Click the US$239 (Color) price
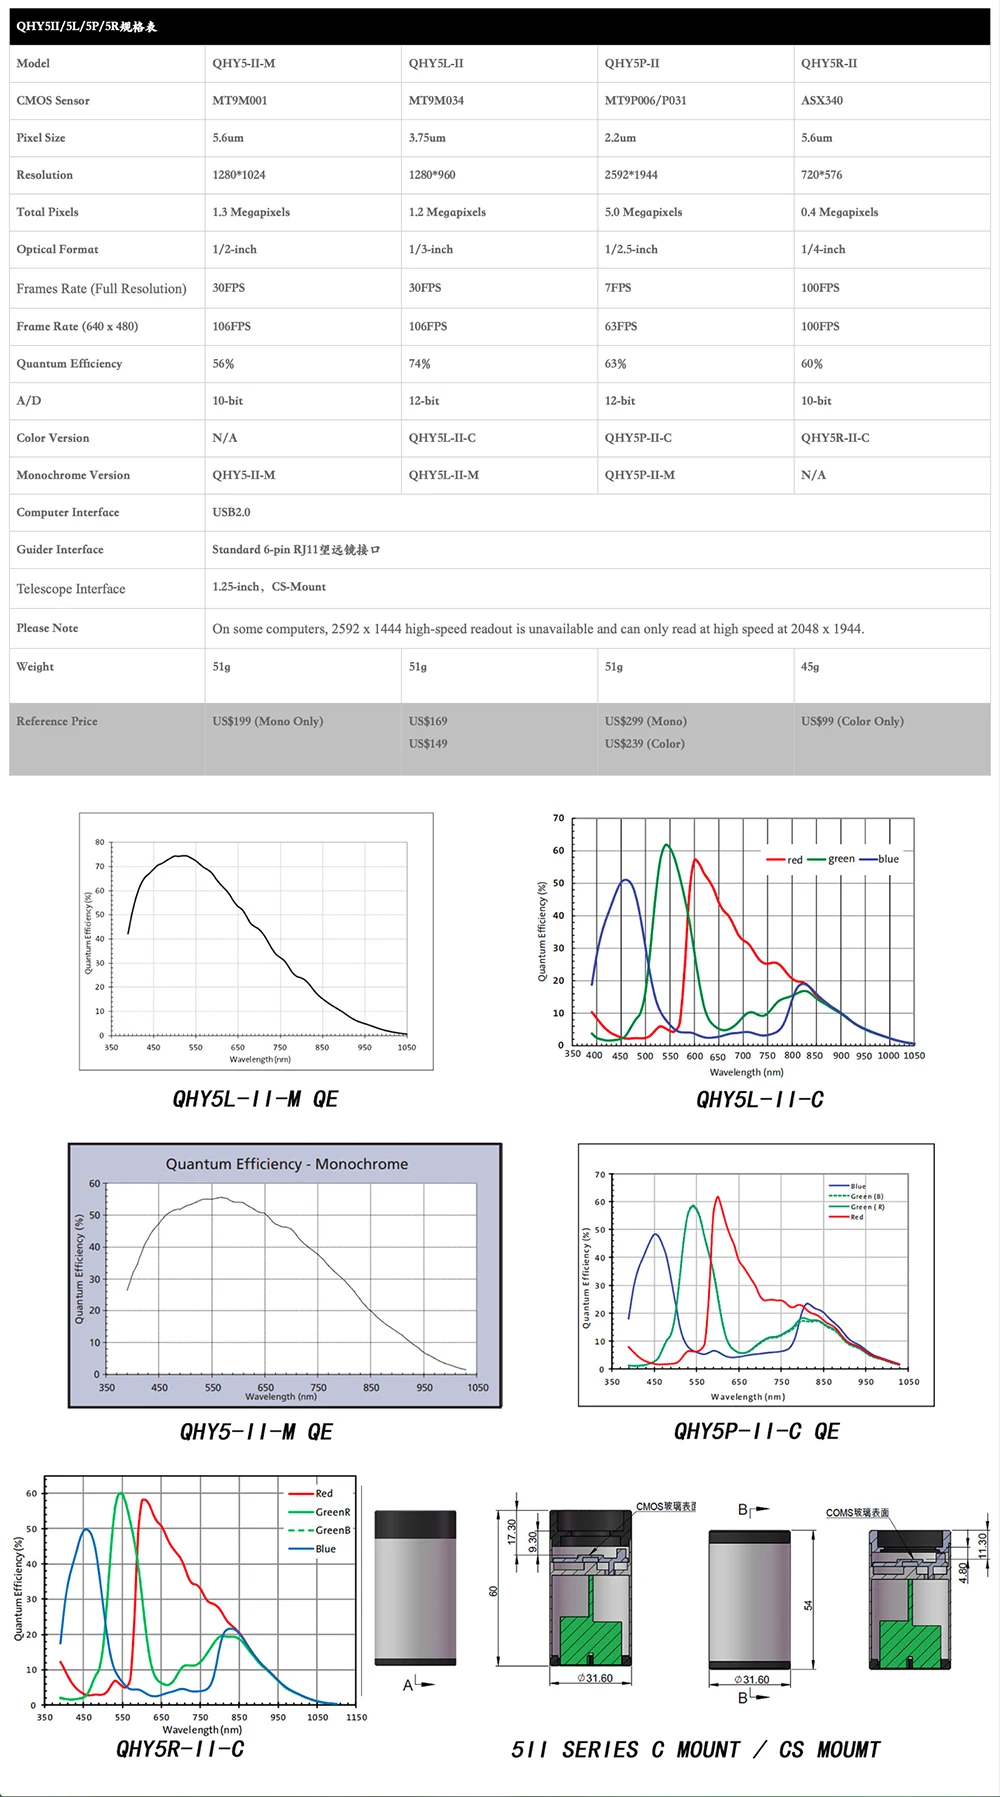The width and height of the screenshot is (1000, 1797). (645, 744)
